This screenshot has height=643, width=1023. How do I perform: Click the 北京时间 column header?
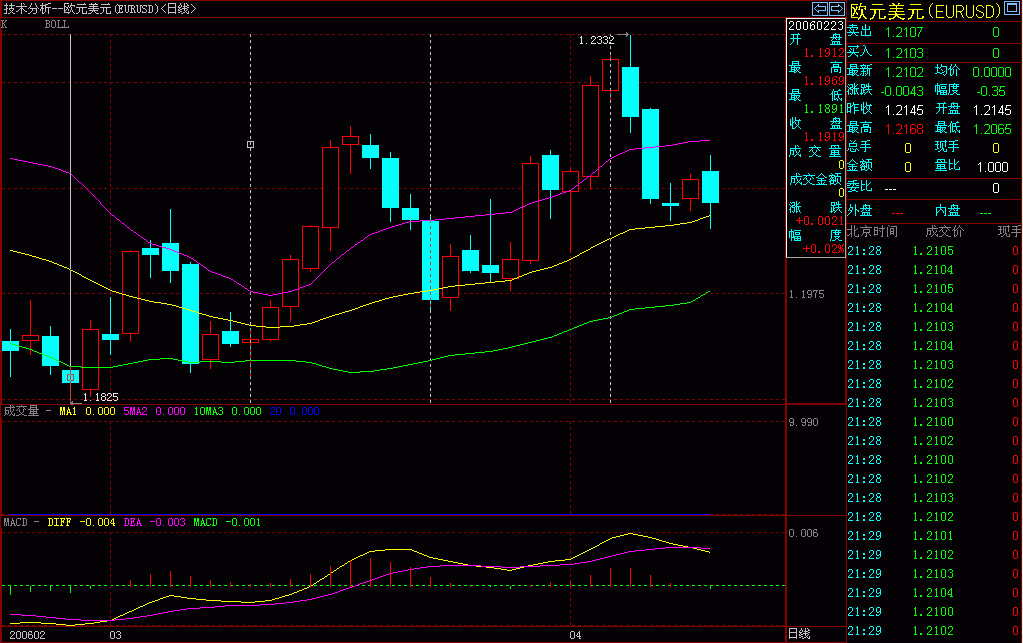(x=872, y=231)
